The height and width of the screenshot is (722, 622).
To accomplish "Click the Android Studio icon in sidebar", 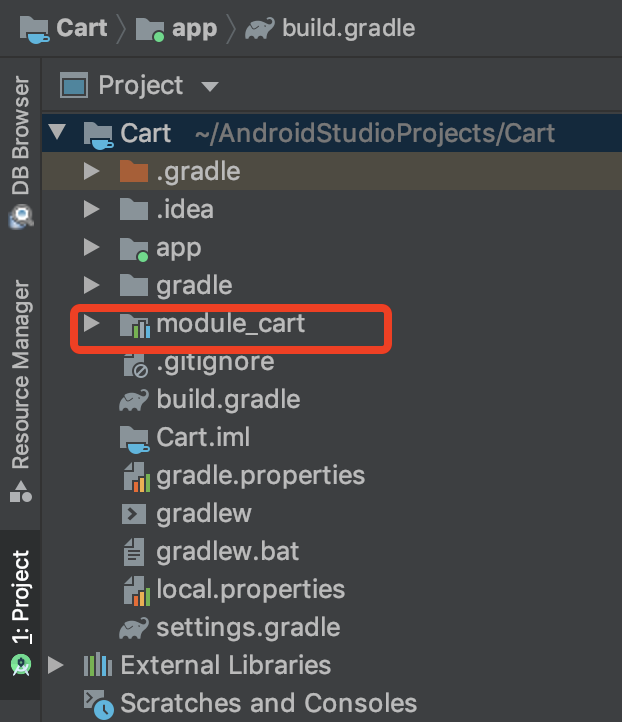I will click(x=21, y=665).
